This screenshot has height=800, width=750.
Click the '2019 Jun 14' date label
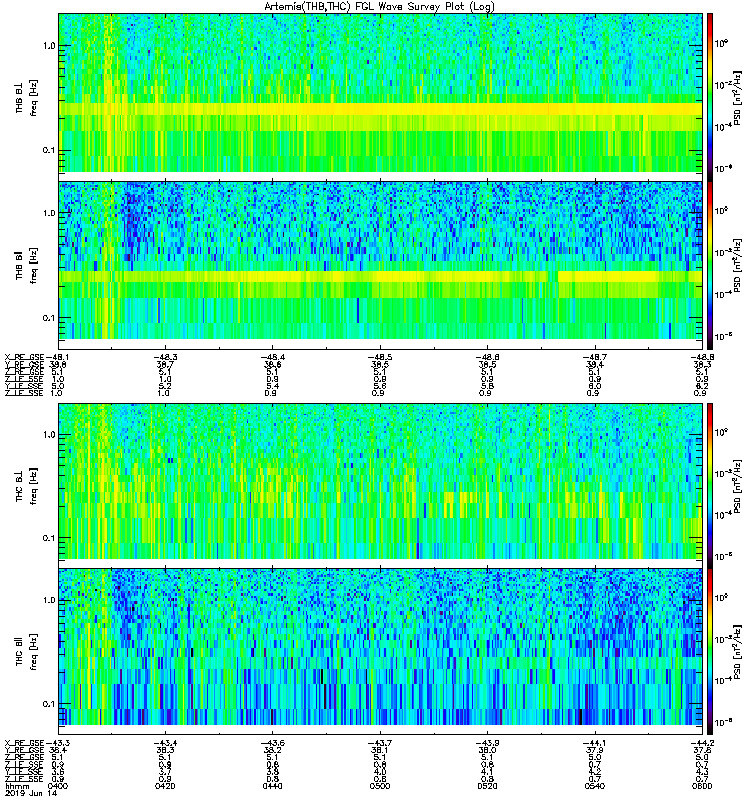point(31,793)
